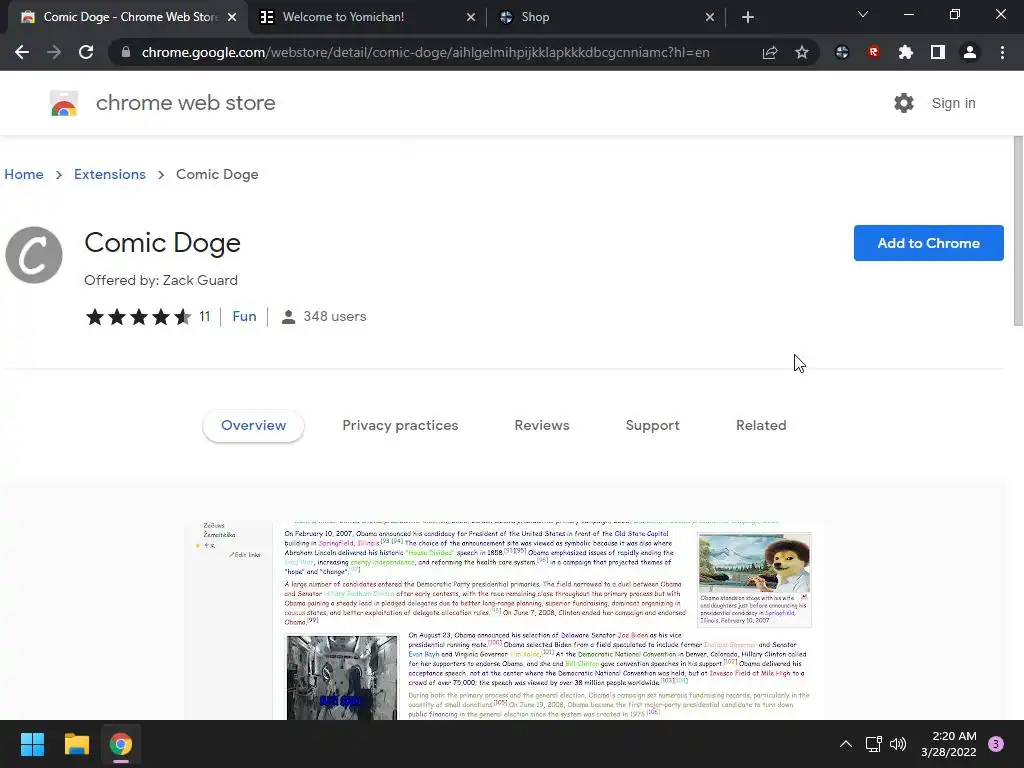Viewport: 1024px width, 768px height.
Task: Reload the current page
Action: [86, 52]
